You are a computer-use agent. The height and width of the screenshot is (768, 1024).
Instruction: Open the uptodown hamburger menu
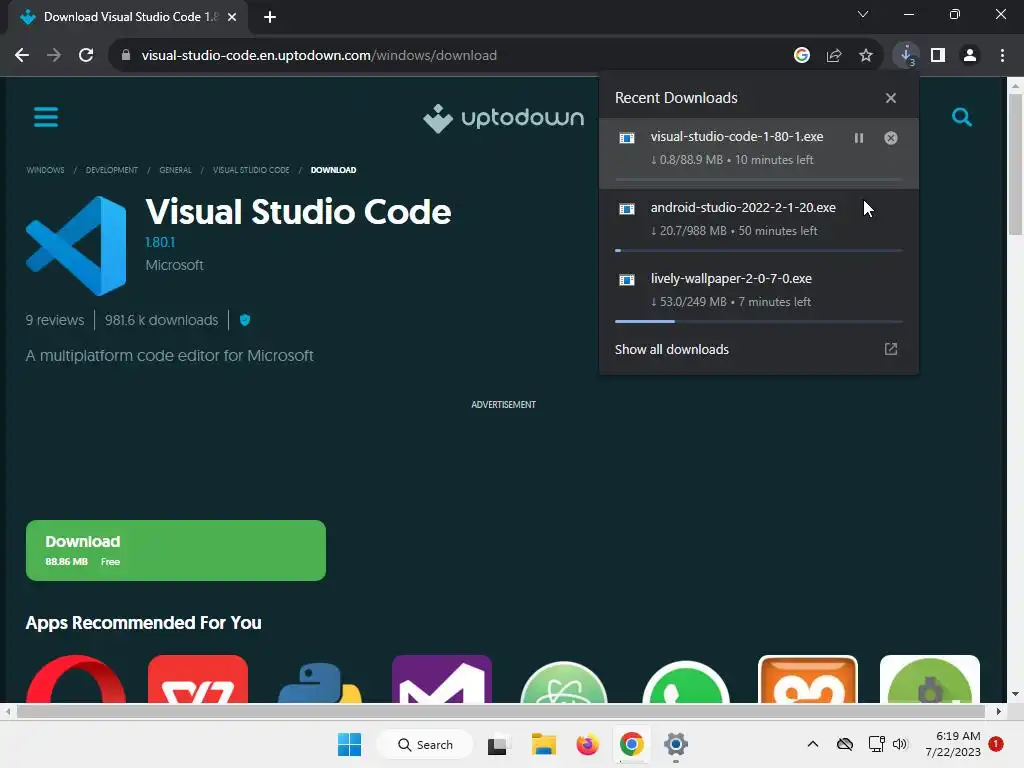pos(46,117)
